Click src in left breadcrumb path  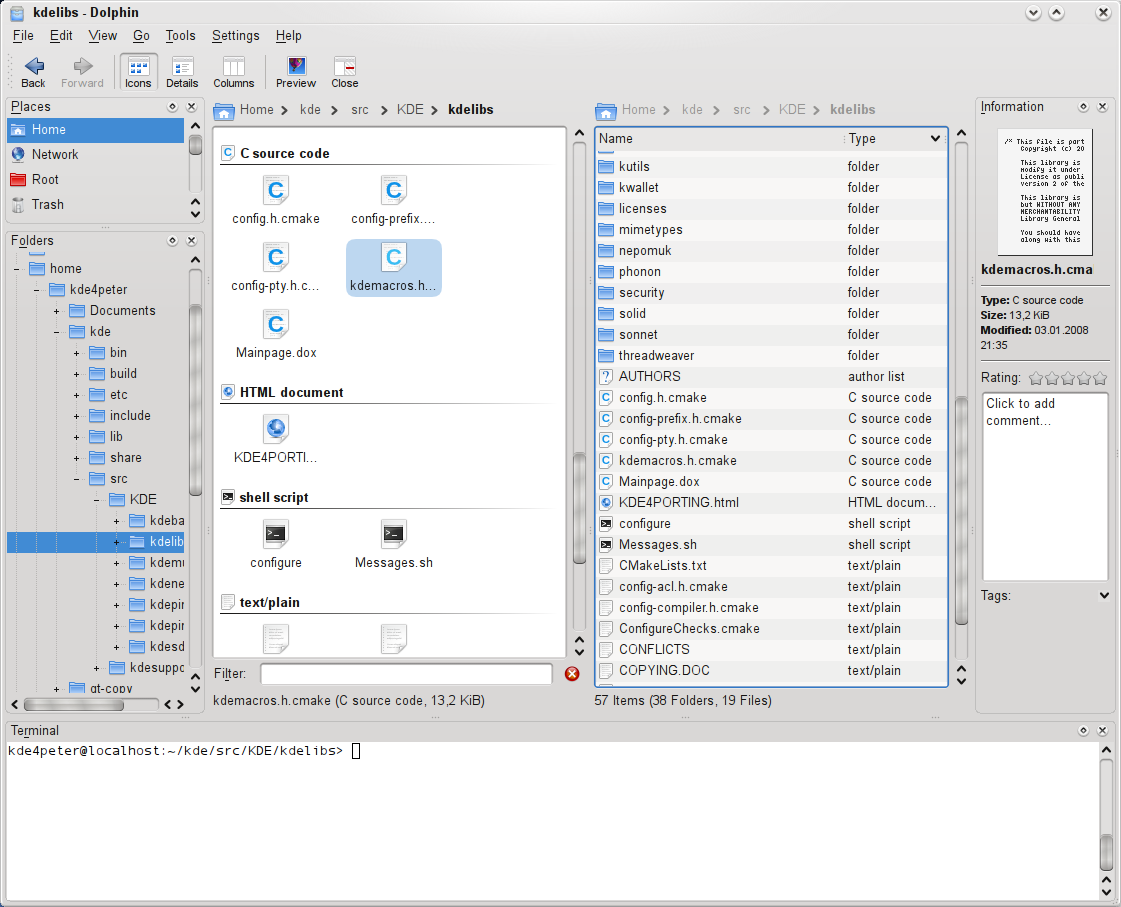click(360, 109)
